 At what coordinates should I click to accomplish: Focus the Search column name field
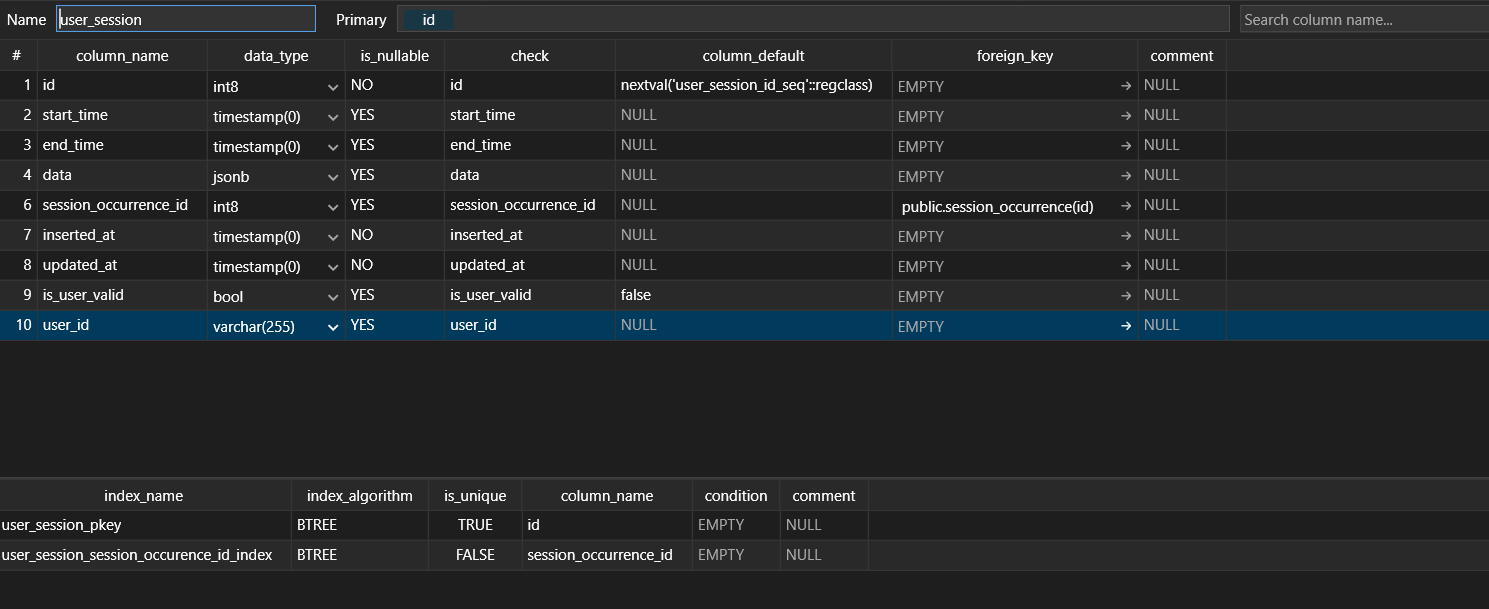click(x=1364, y=19)
